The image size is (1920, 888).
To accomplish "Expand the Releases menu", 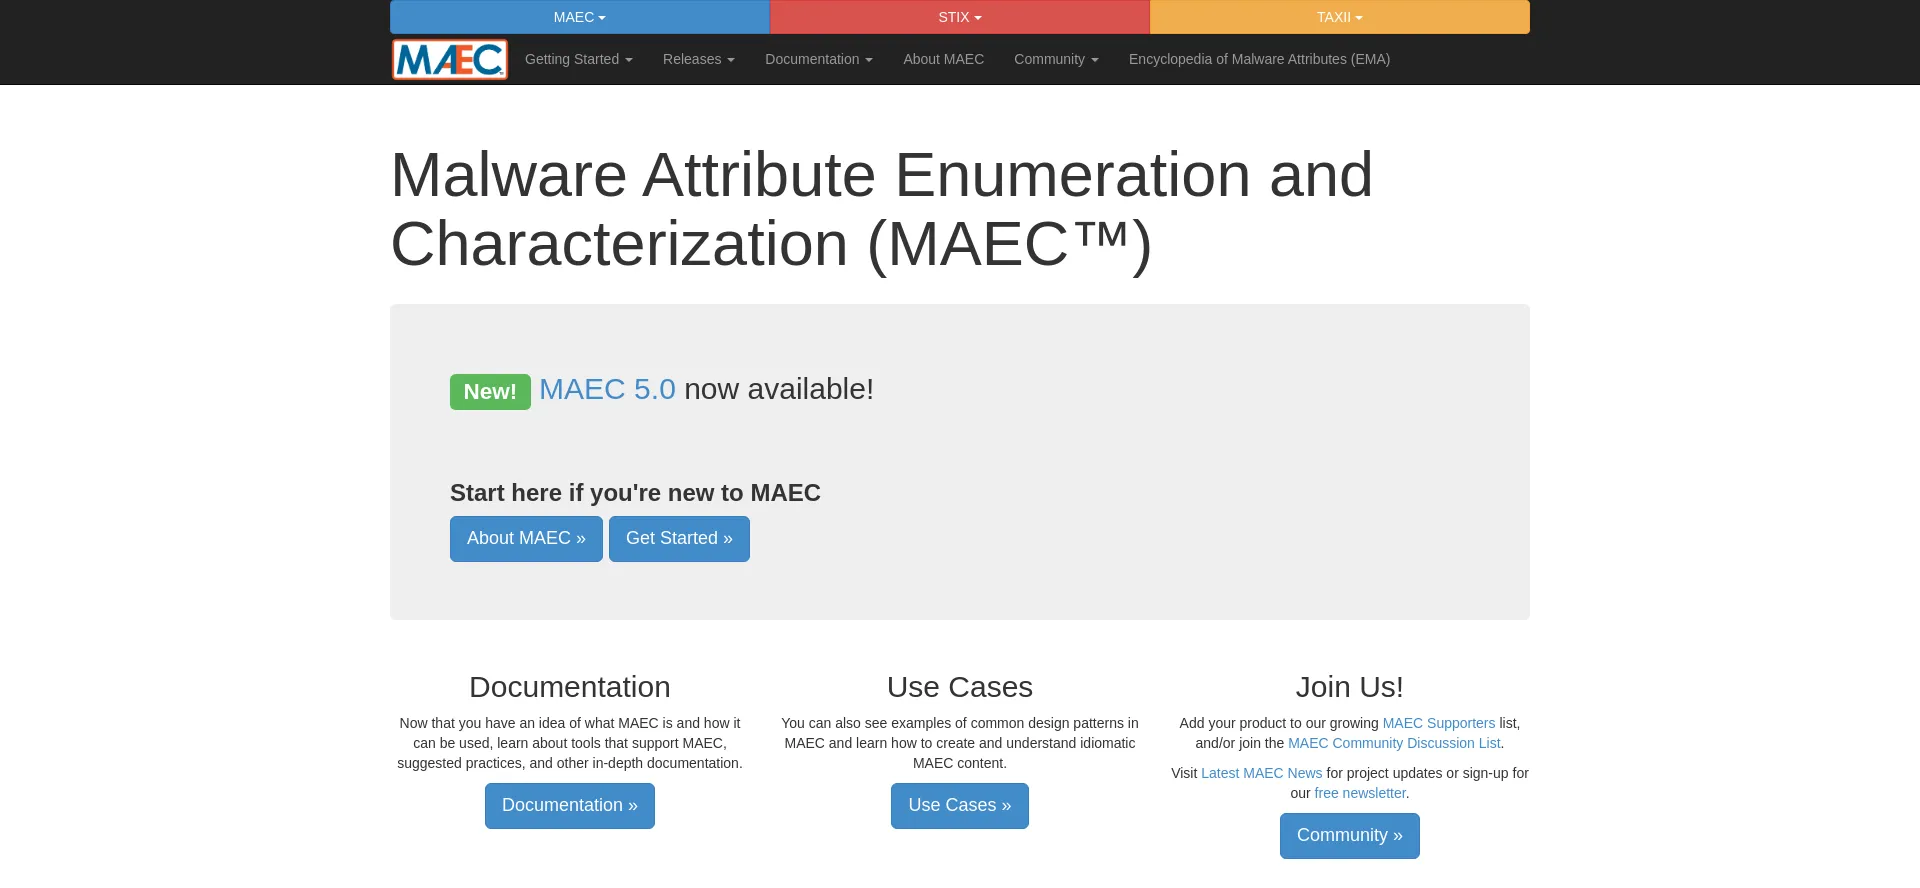I will click(699, 59).
